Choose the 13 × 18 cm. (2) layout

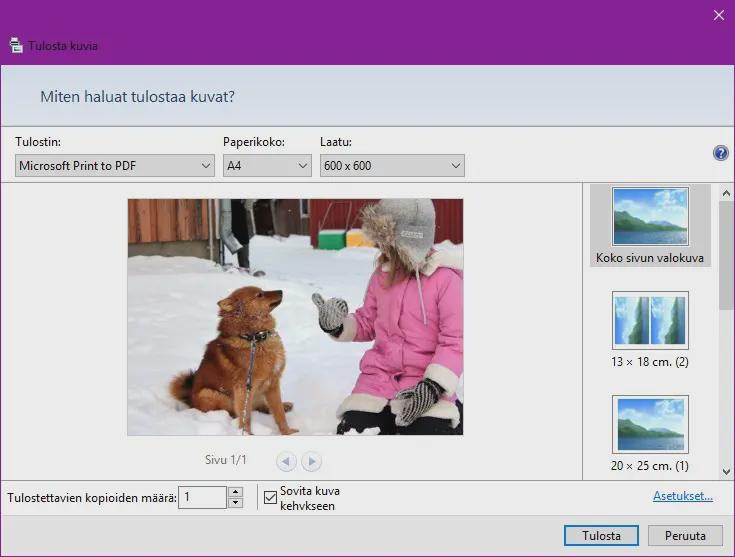pos(650,329)
